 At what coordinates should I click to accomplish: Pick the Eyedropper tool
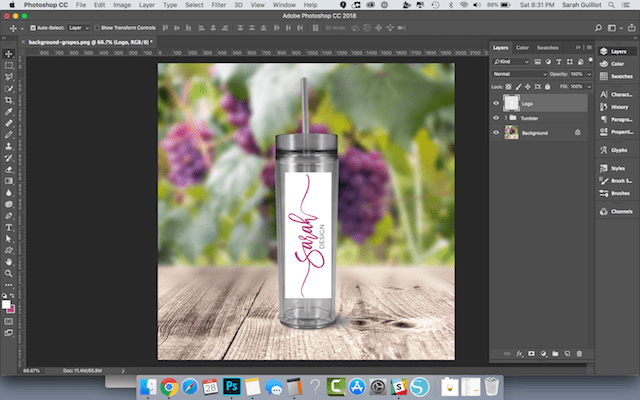point(9,112)
